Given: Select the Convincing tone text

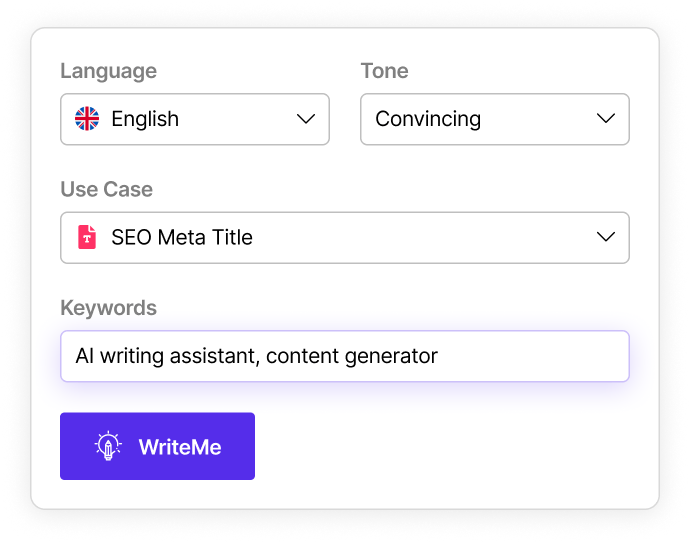Looking at the screenshot, I should click(x=428, y=119).
